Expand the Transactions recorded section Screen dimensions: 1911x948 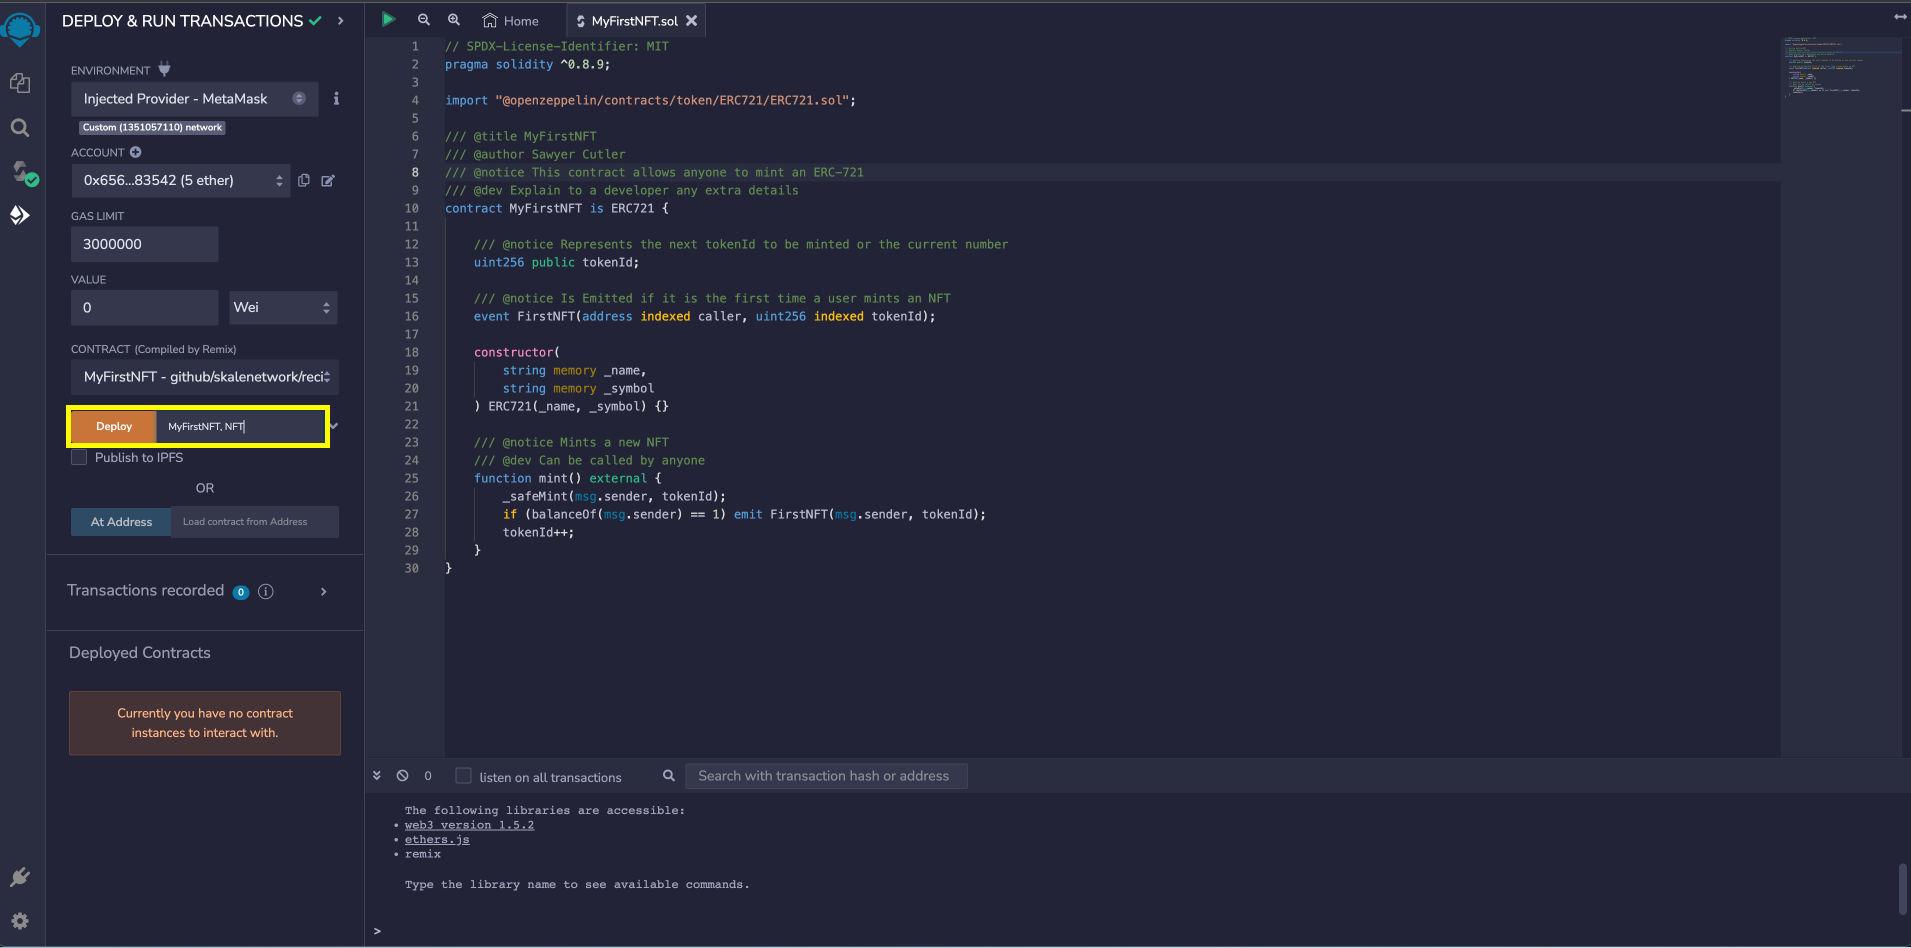pyautogui.click(x=323, y=591)
